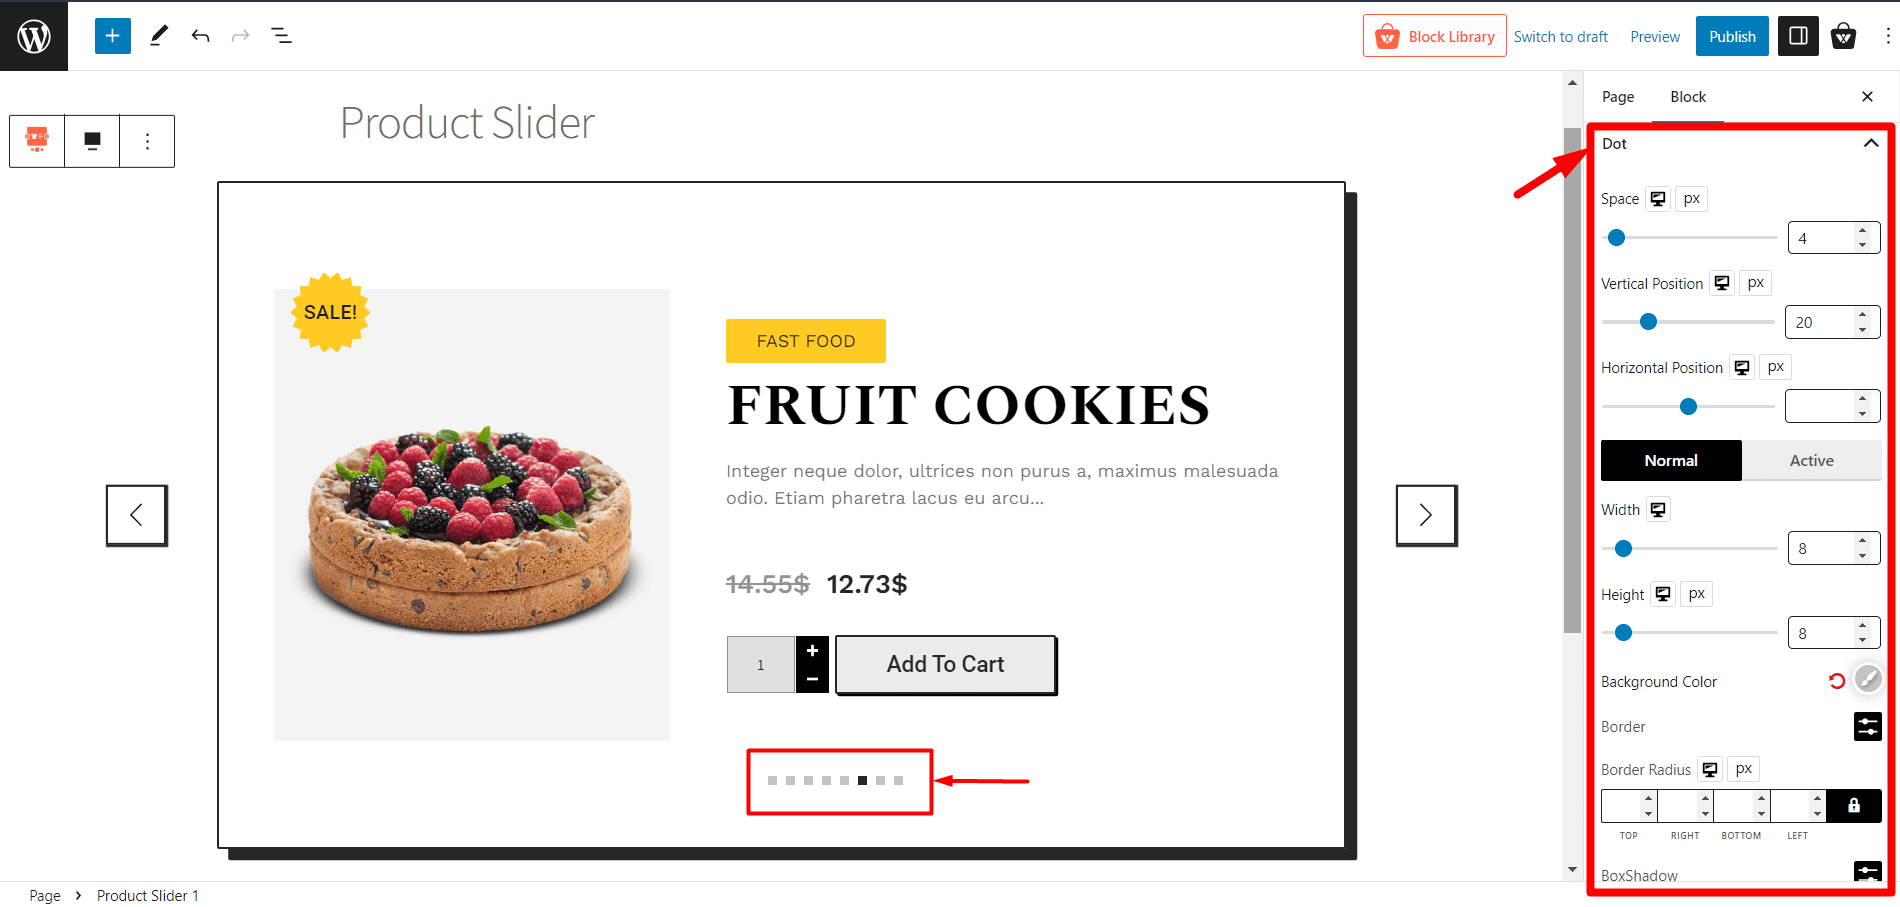Open the list view overview
Viewport: 1900px width, 907px height.
click(x=281, y=35)
